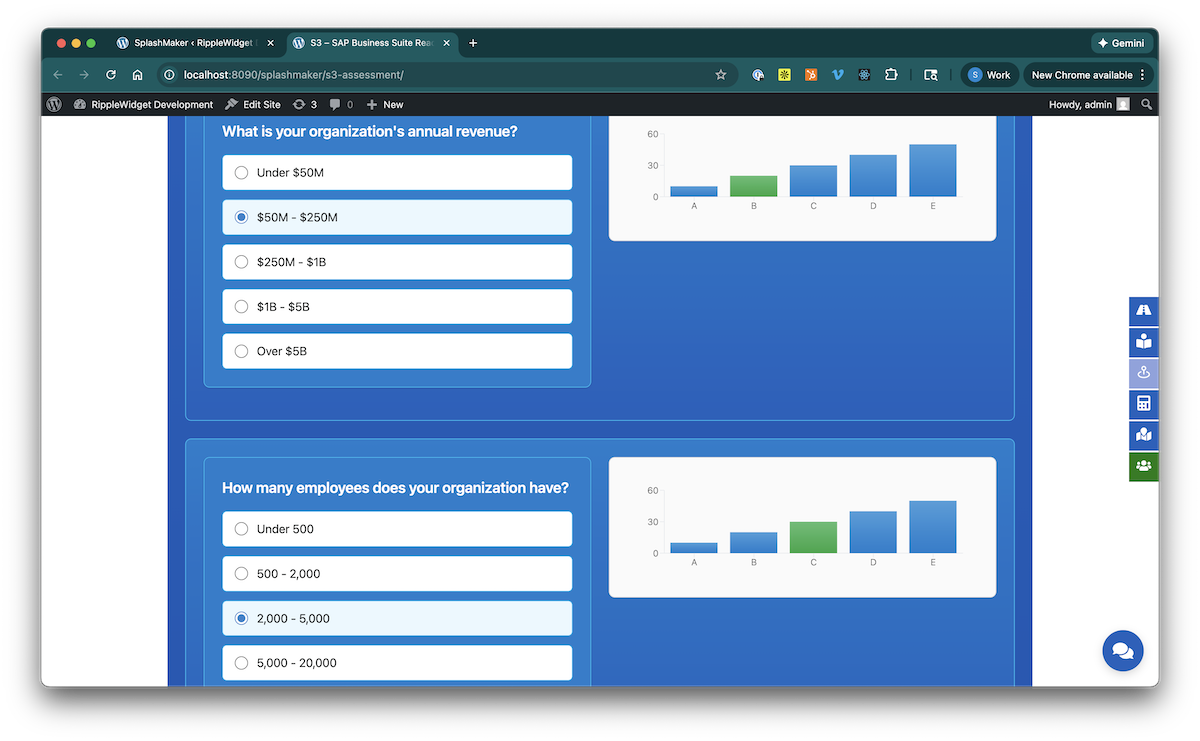The height and width of the screenshot is (741, 1200).
Task: Click the green users group icon
Action: coord(1144,466)
